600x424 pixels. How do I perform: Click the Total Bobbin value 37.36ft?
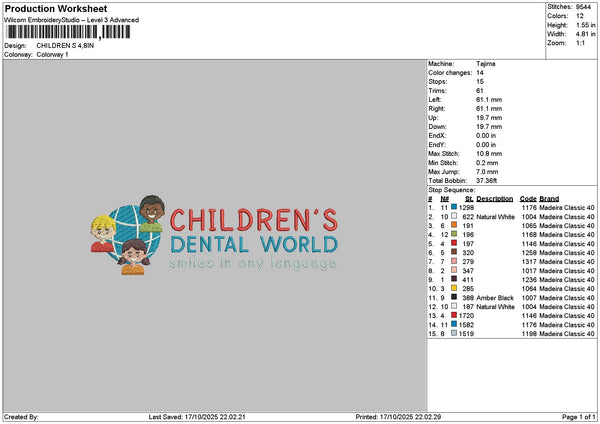(486, 181)
